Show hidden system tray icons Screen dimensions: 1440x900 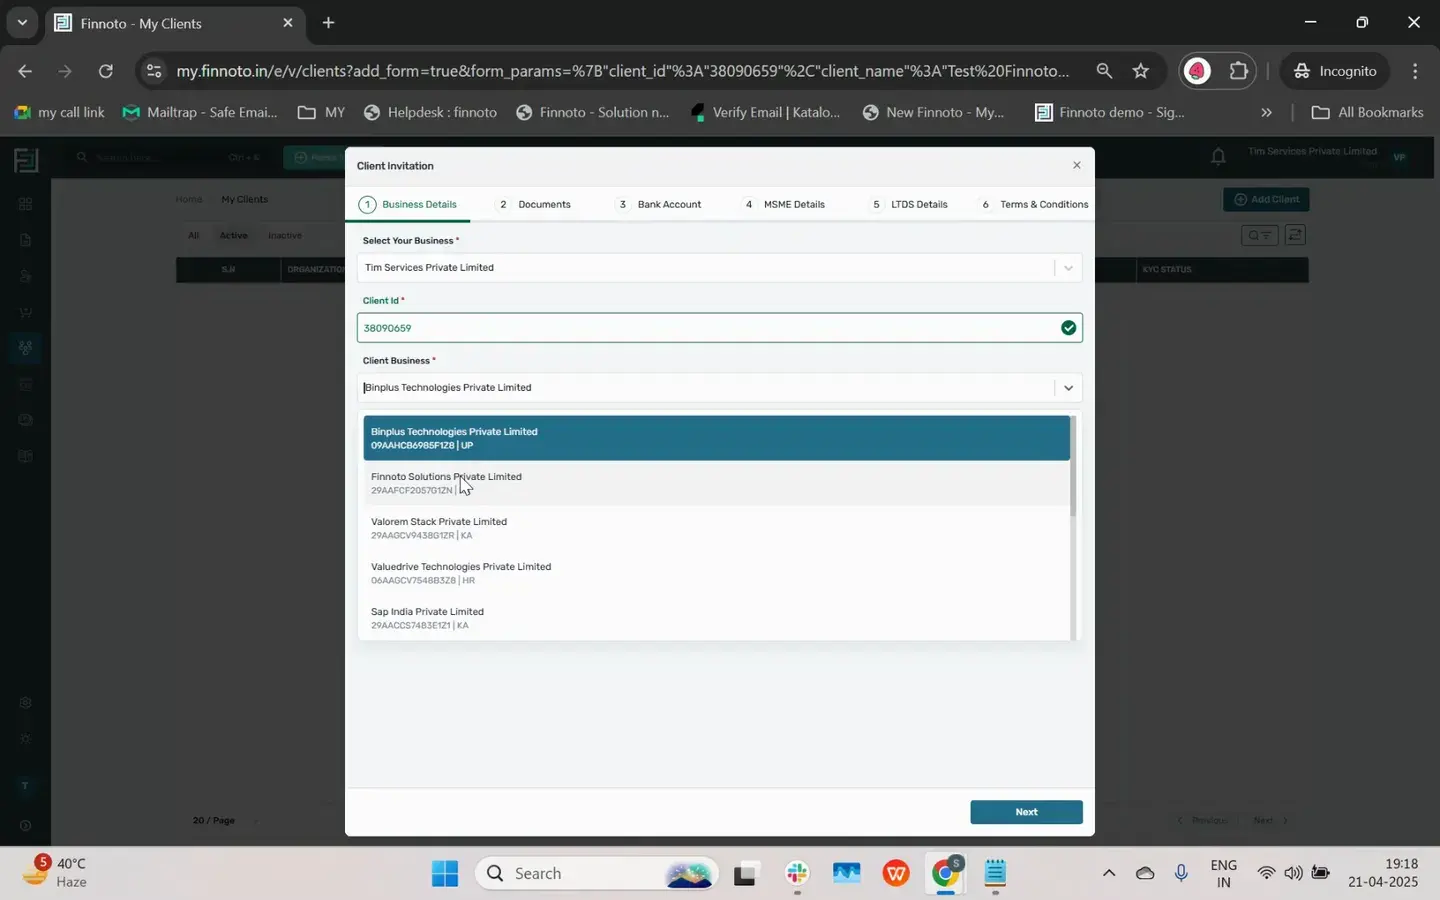click(x=1109, y=874)
